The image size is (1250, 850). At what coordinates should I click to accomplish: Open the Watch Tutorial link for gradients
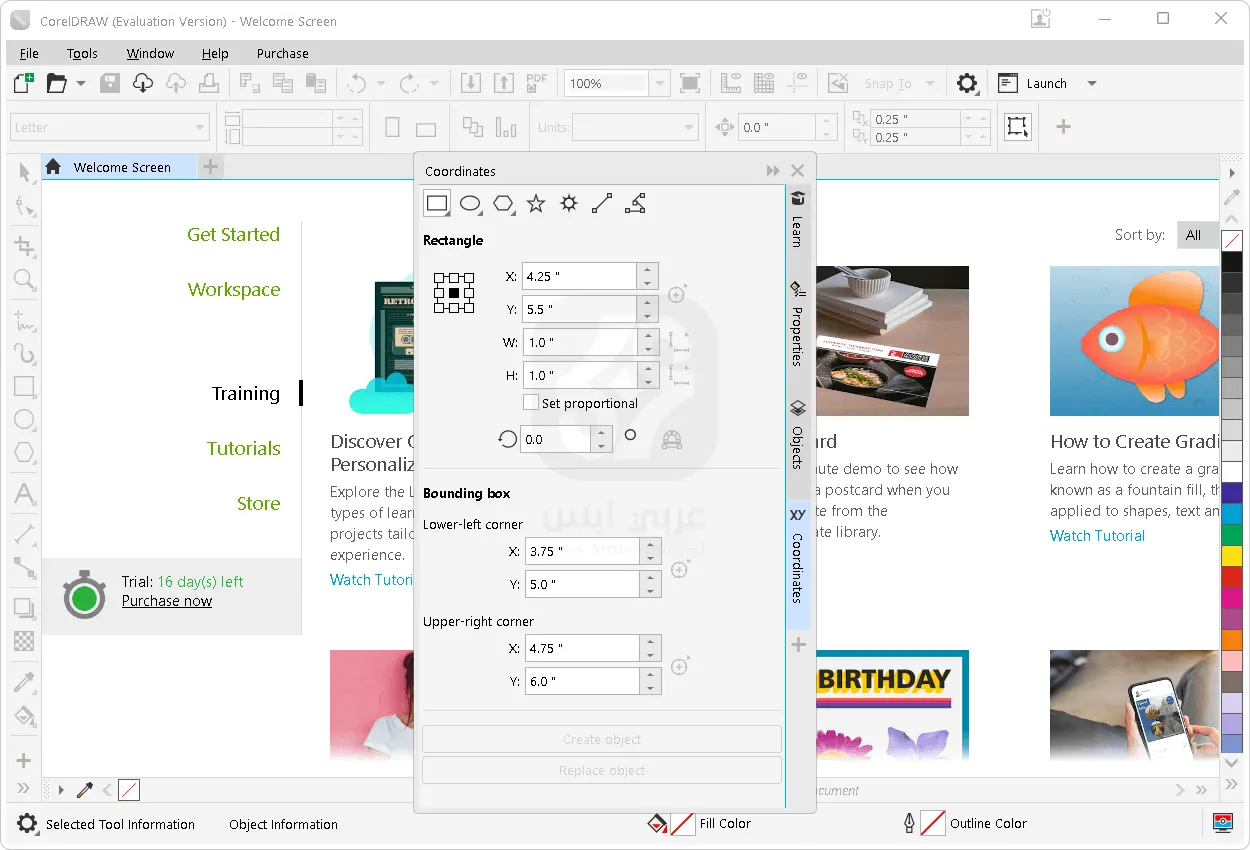tap(1097, 536)
